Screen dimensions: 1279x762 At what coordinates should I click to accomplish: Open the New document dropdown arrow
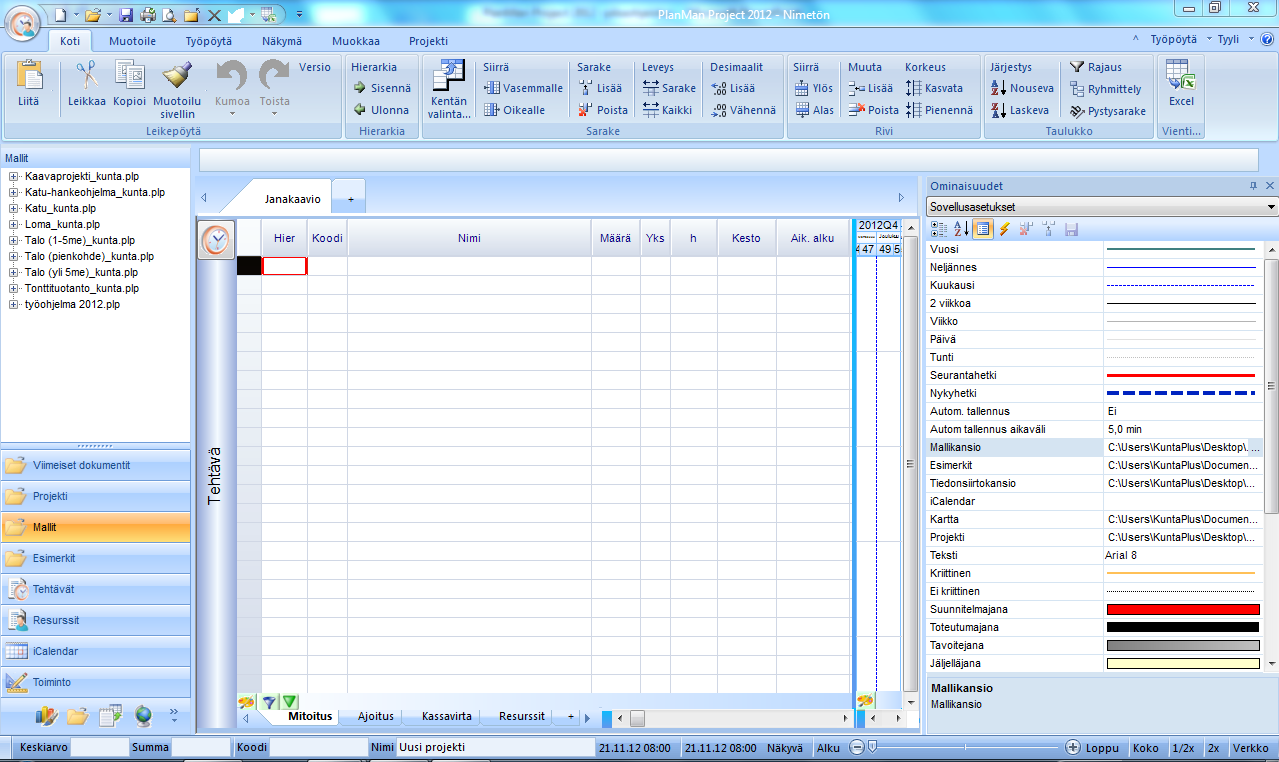point(74,15)
